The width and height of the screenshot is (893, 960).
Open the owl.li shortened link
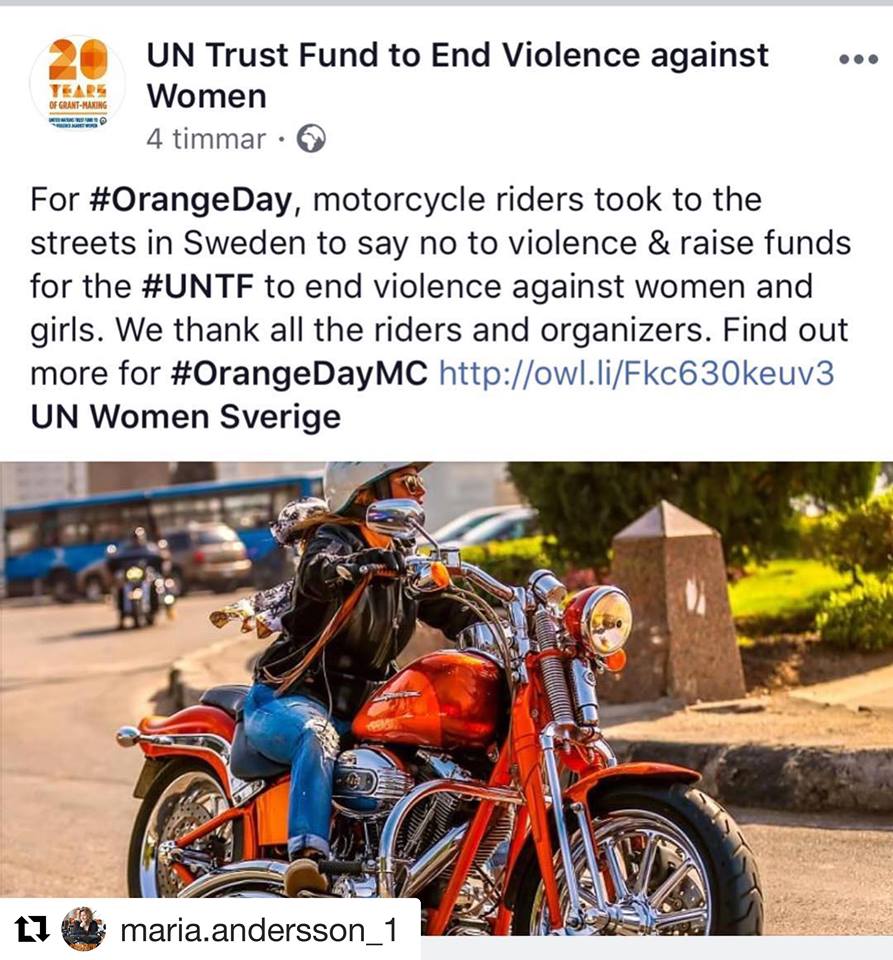pos(637,373)
